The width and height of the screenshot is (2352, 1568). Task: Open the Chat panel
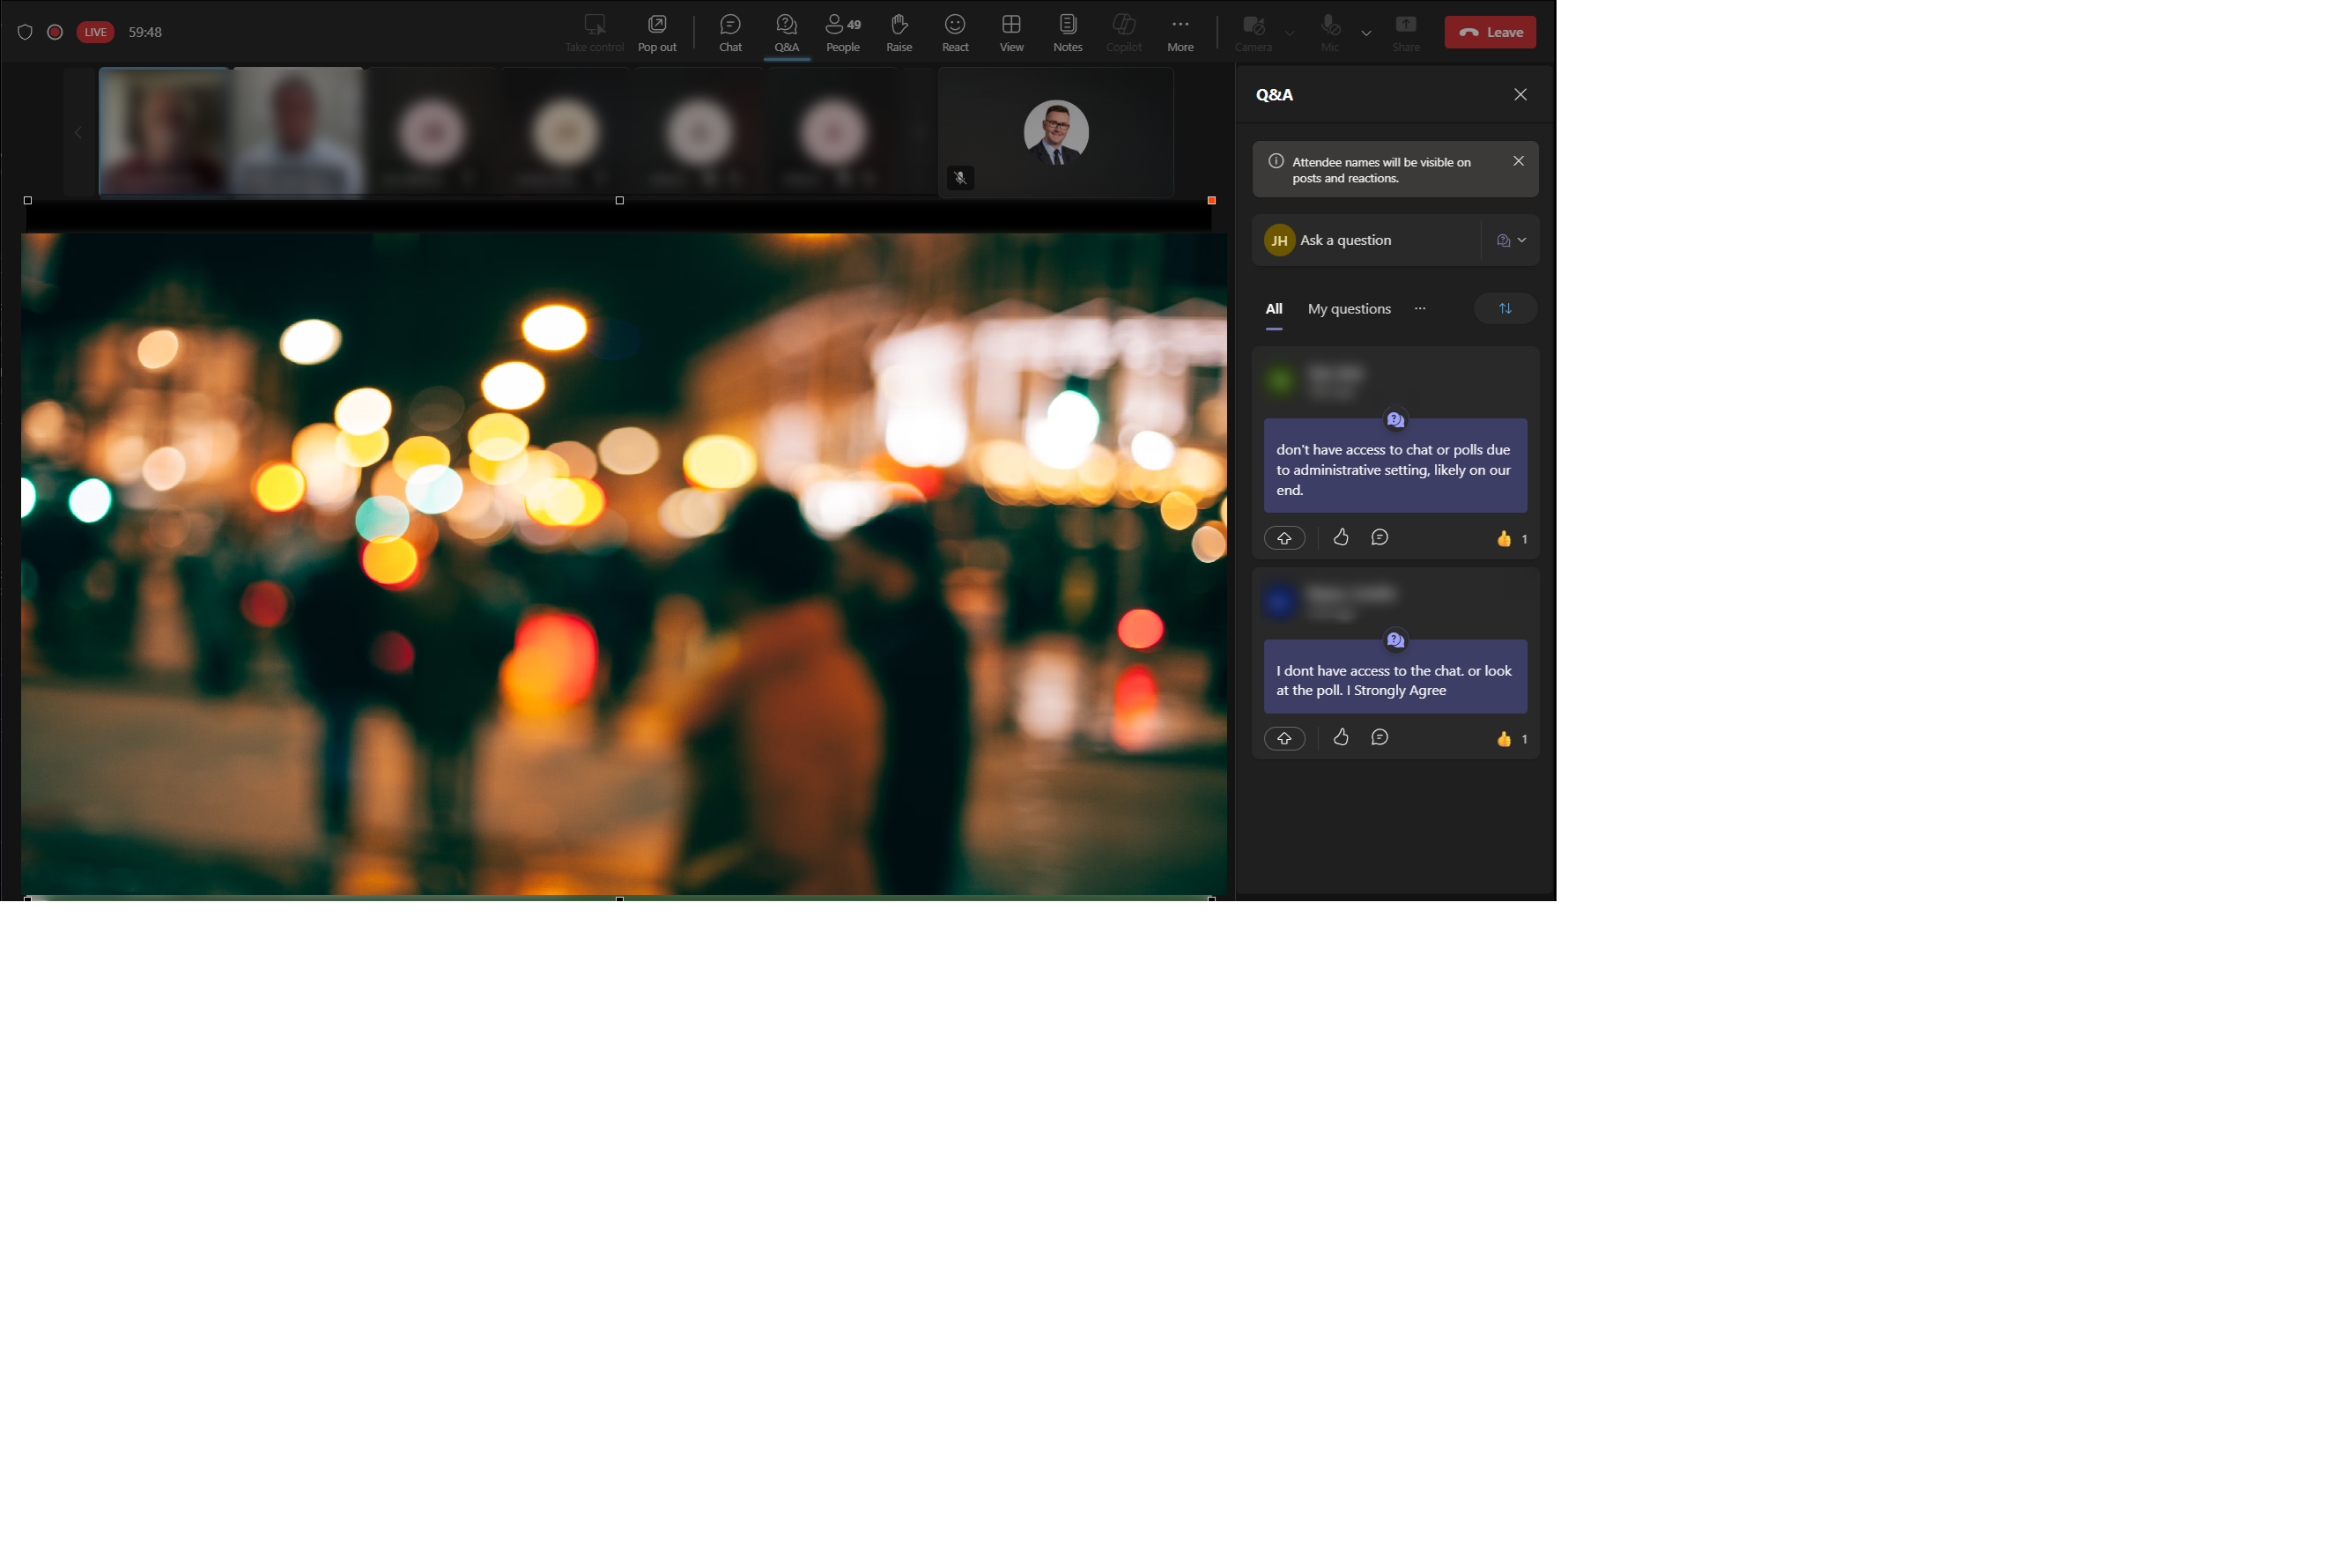(730, 32)
